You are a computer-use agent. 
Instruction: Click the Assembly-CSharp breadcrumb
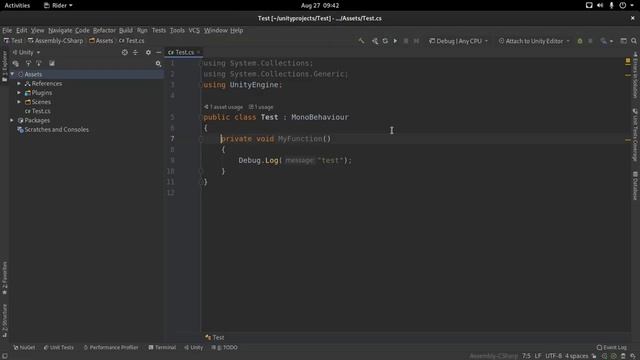coord(55,41)
